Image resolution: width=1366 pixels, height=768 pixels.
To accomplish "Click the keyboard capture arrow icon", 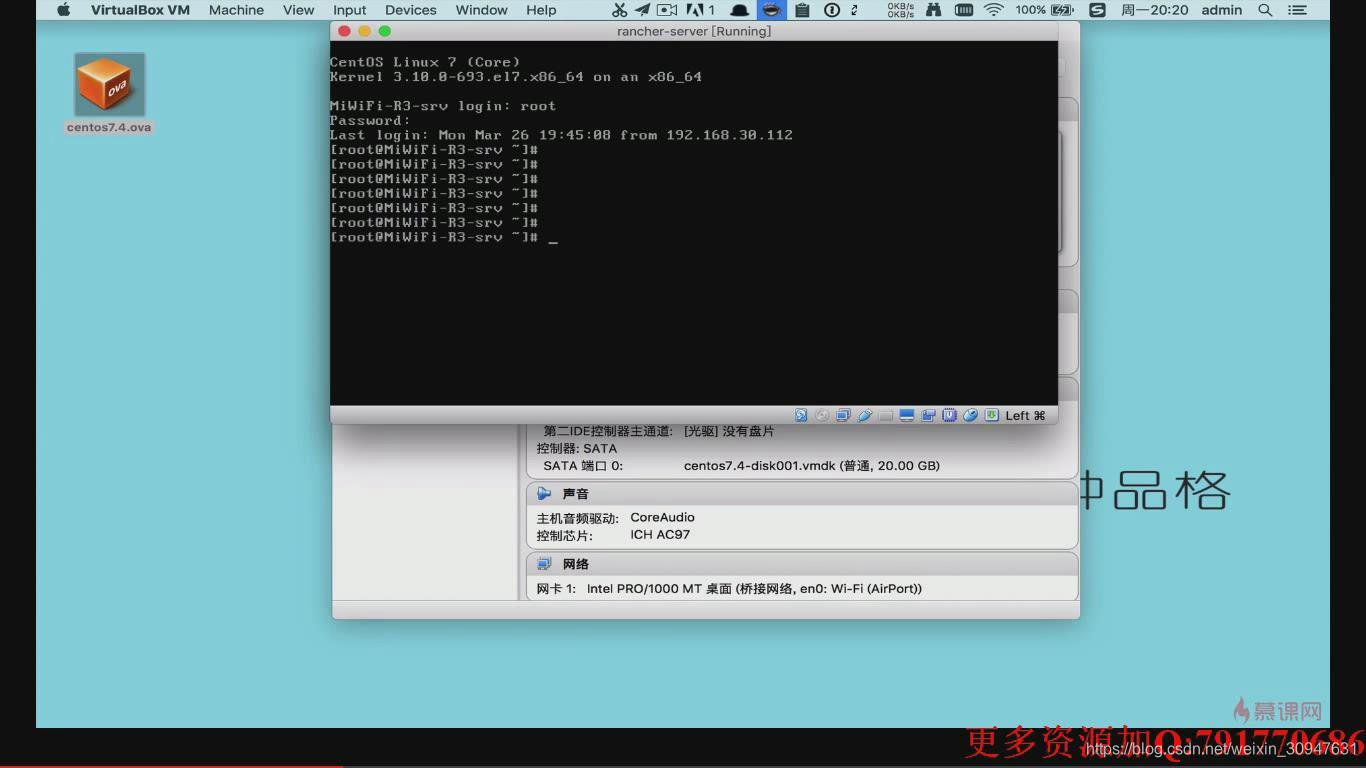I will point(991,415).
